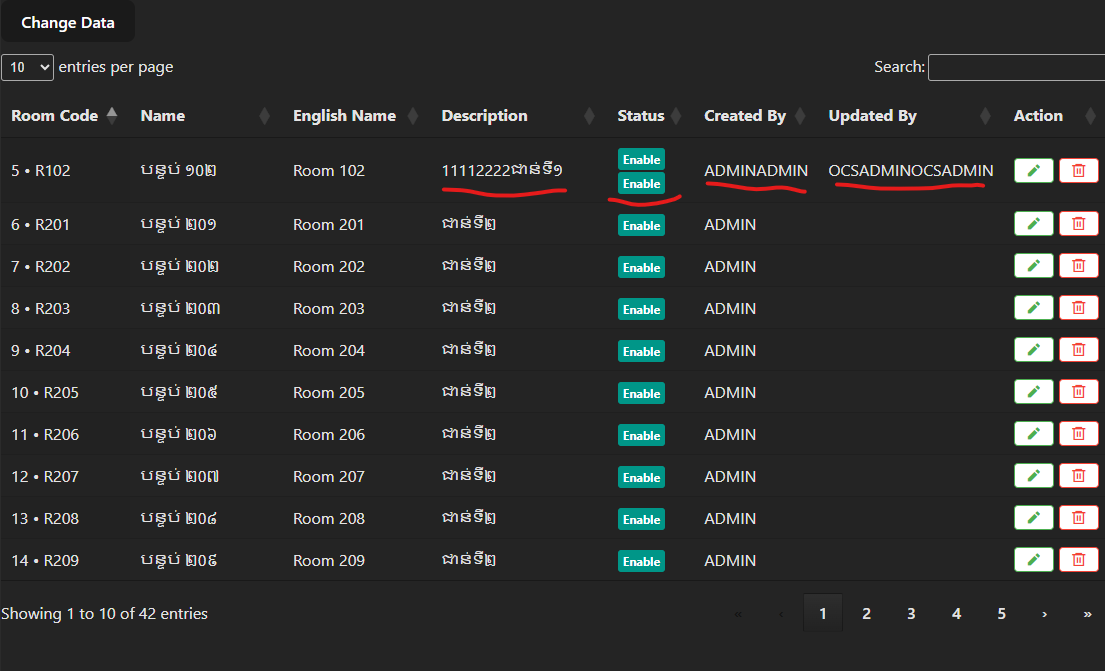Go to next page using the › arrow

click(1044, 613)
